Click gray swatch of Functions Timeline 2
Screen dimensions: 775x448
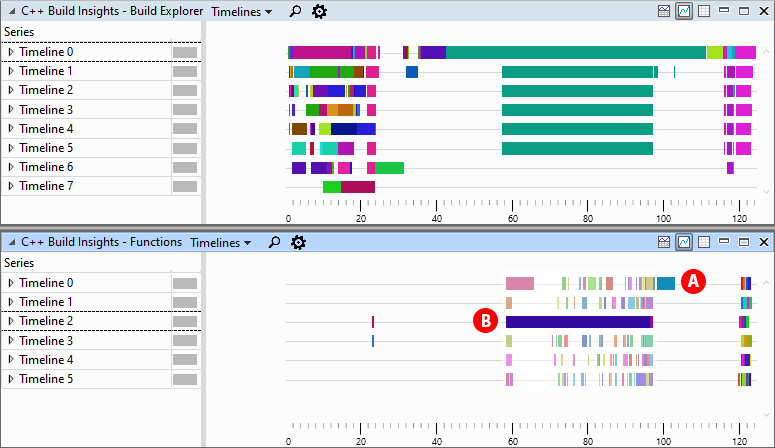point(185,321)
